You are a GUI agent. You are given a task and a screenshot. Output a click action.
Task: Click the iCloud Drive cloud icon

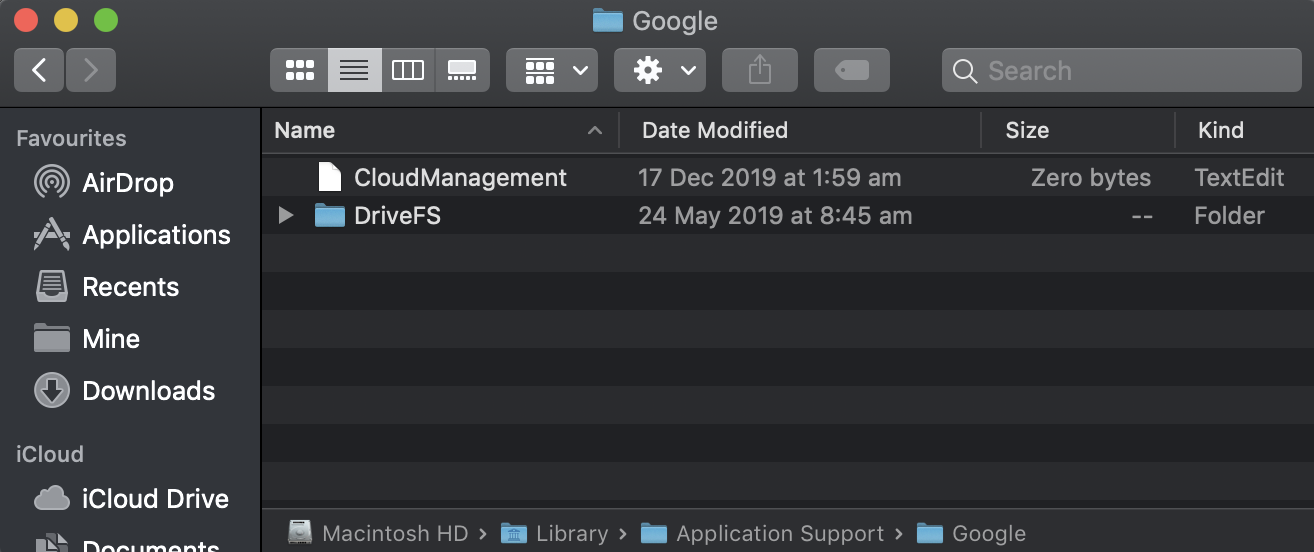(x=52, y=498)
